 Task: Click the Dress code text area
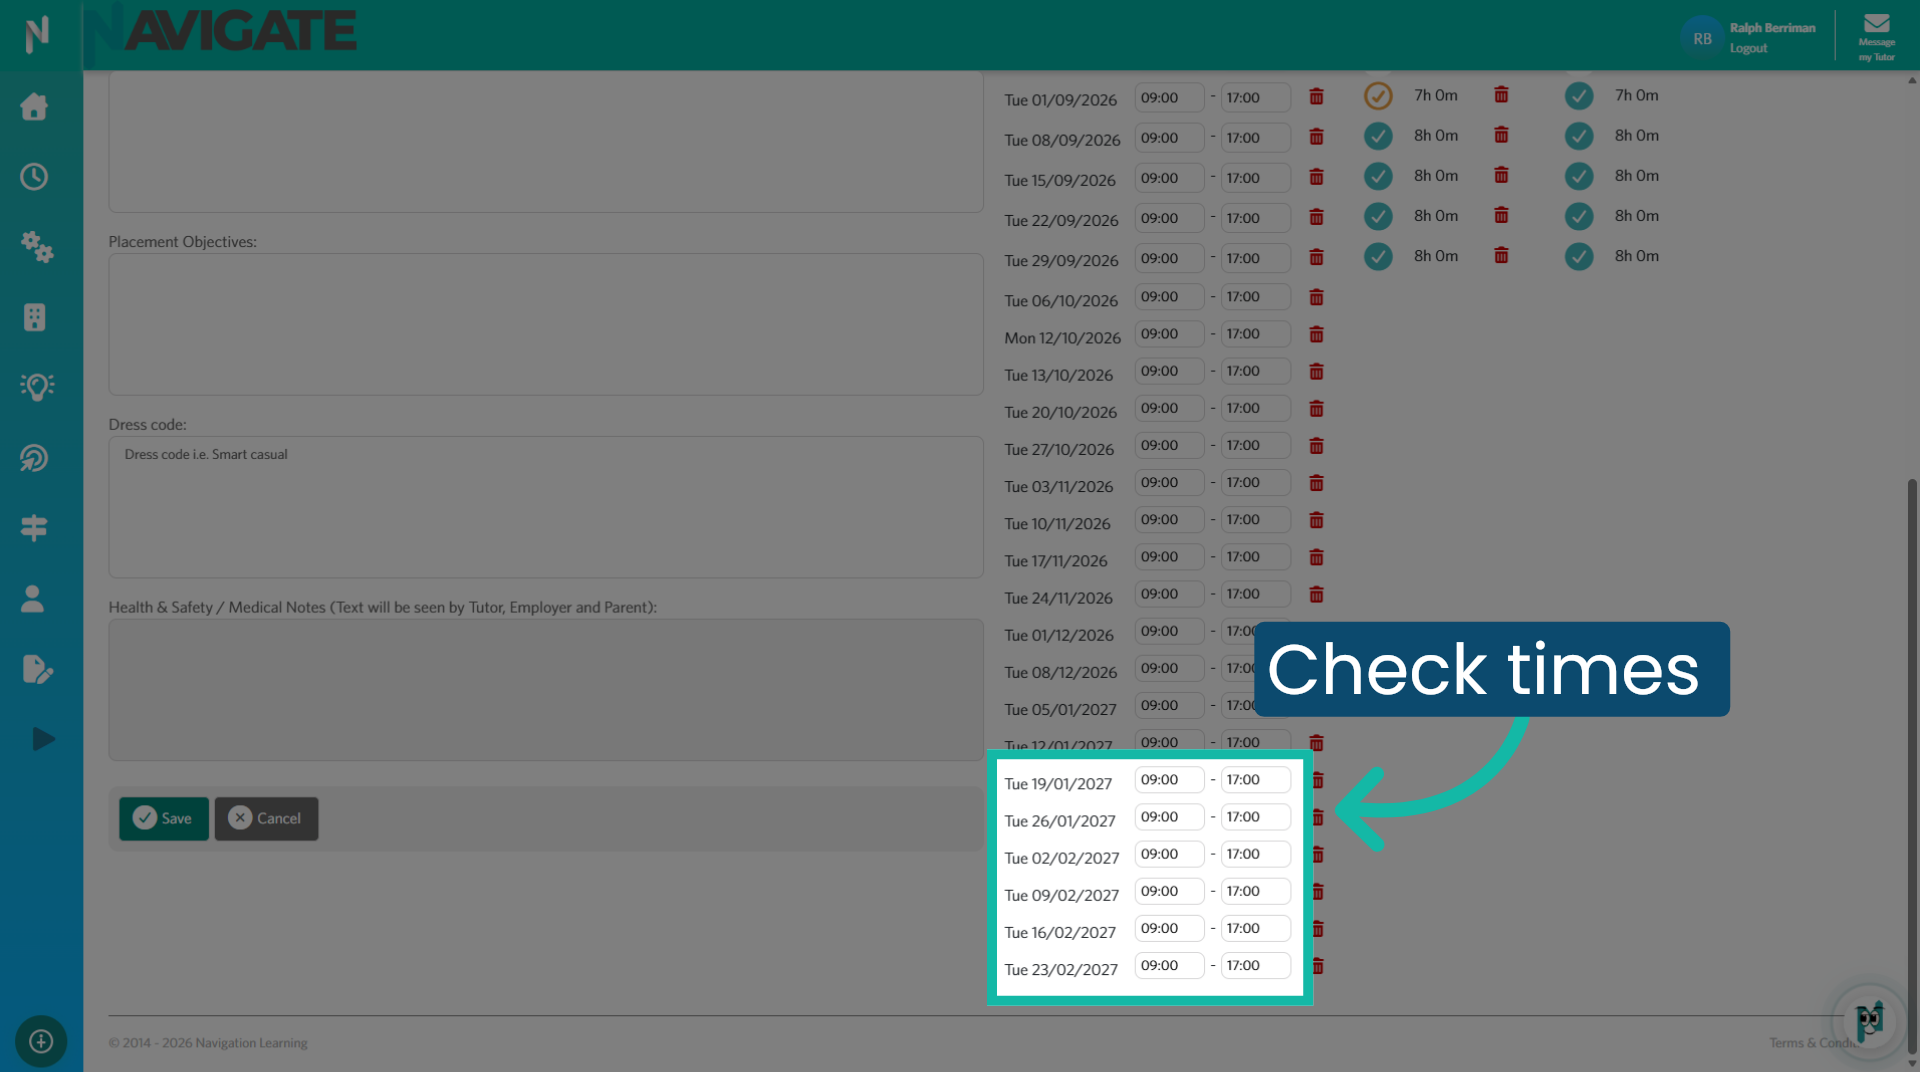coord(546,507)
